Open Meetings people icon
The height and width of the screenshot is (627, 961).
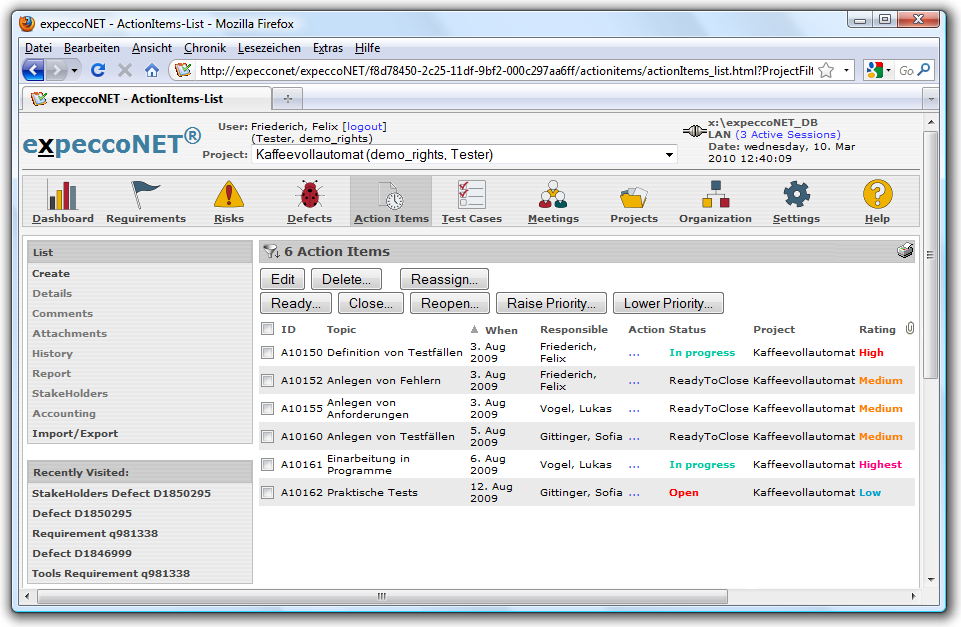click(553, 195)
